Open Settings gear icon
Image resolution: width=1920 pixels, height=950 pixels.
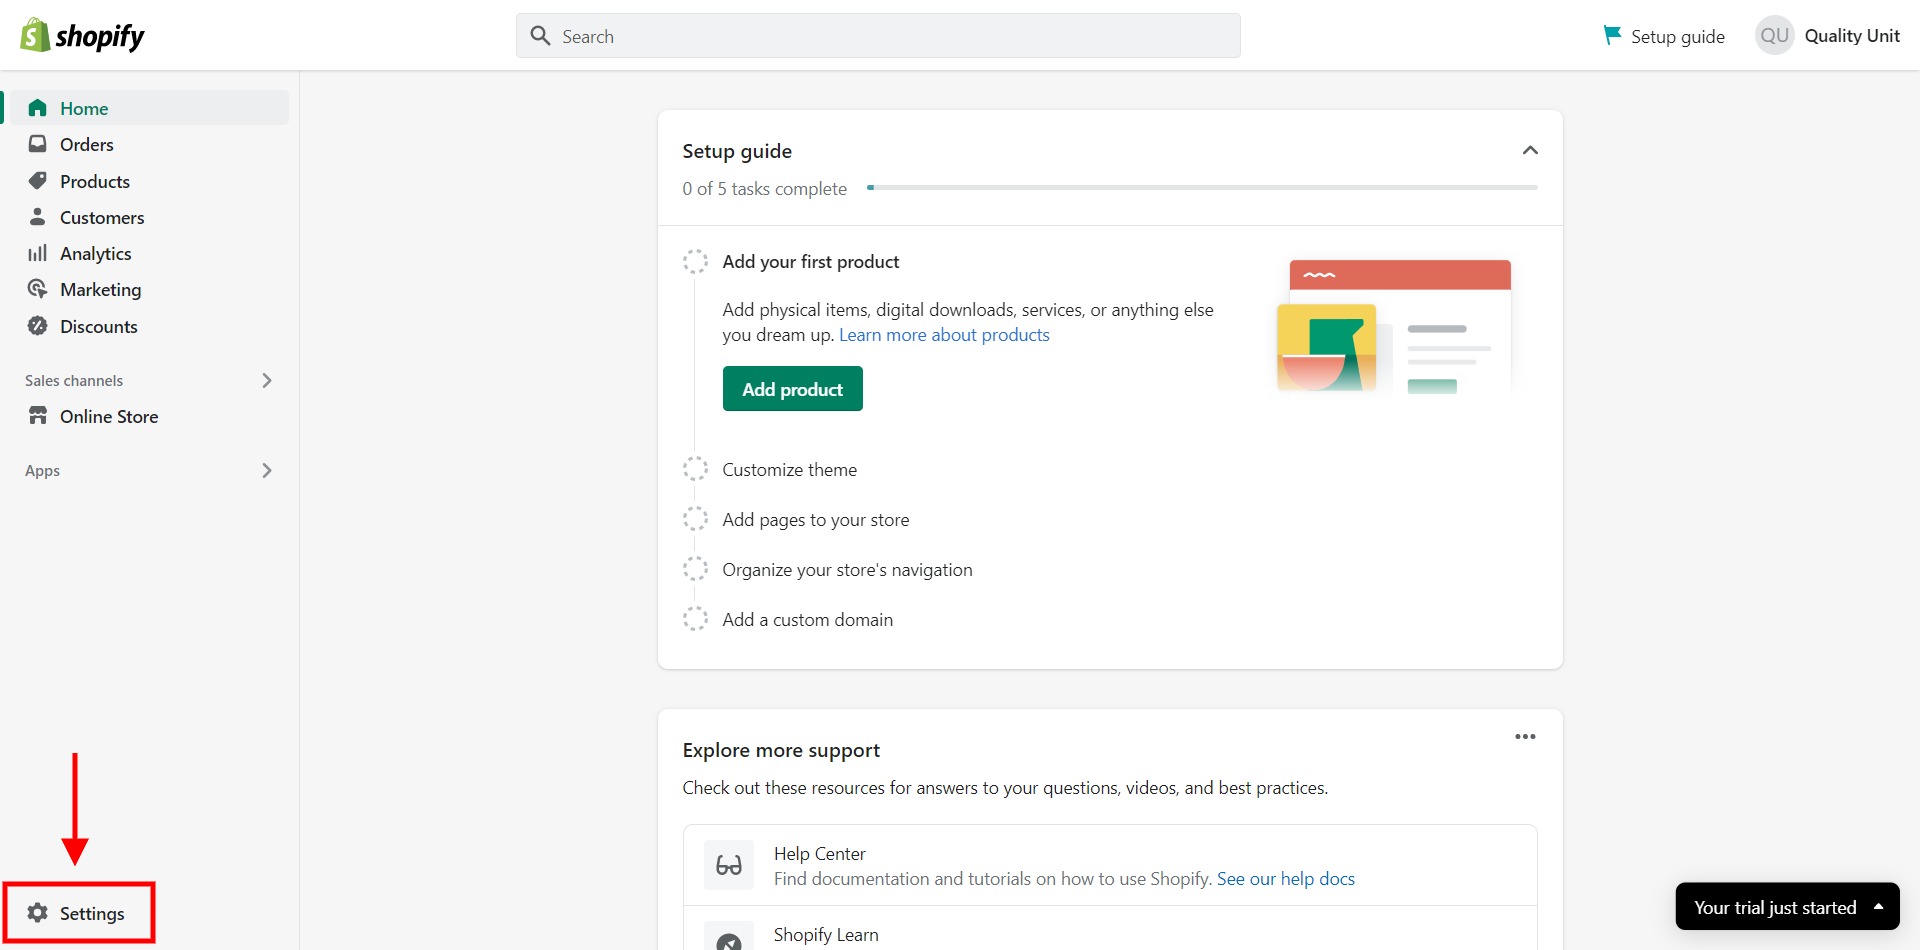click(38, 913)
